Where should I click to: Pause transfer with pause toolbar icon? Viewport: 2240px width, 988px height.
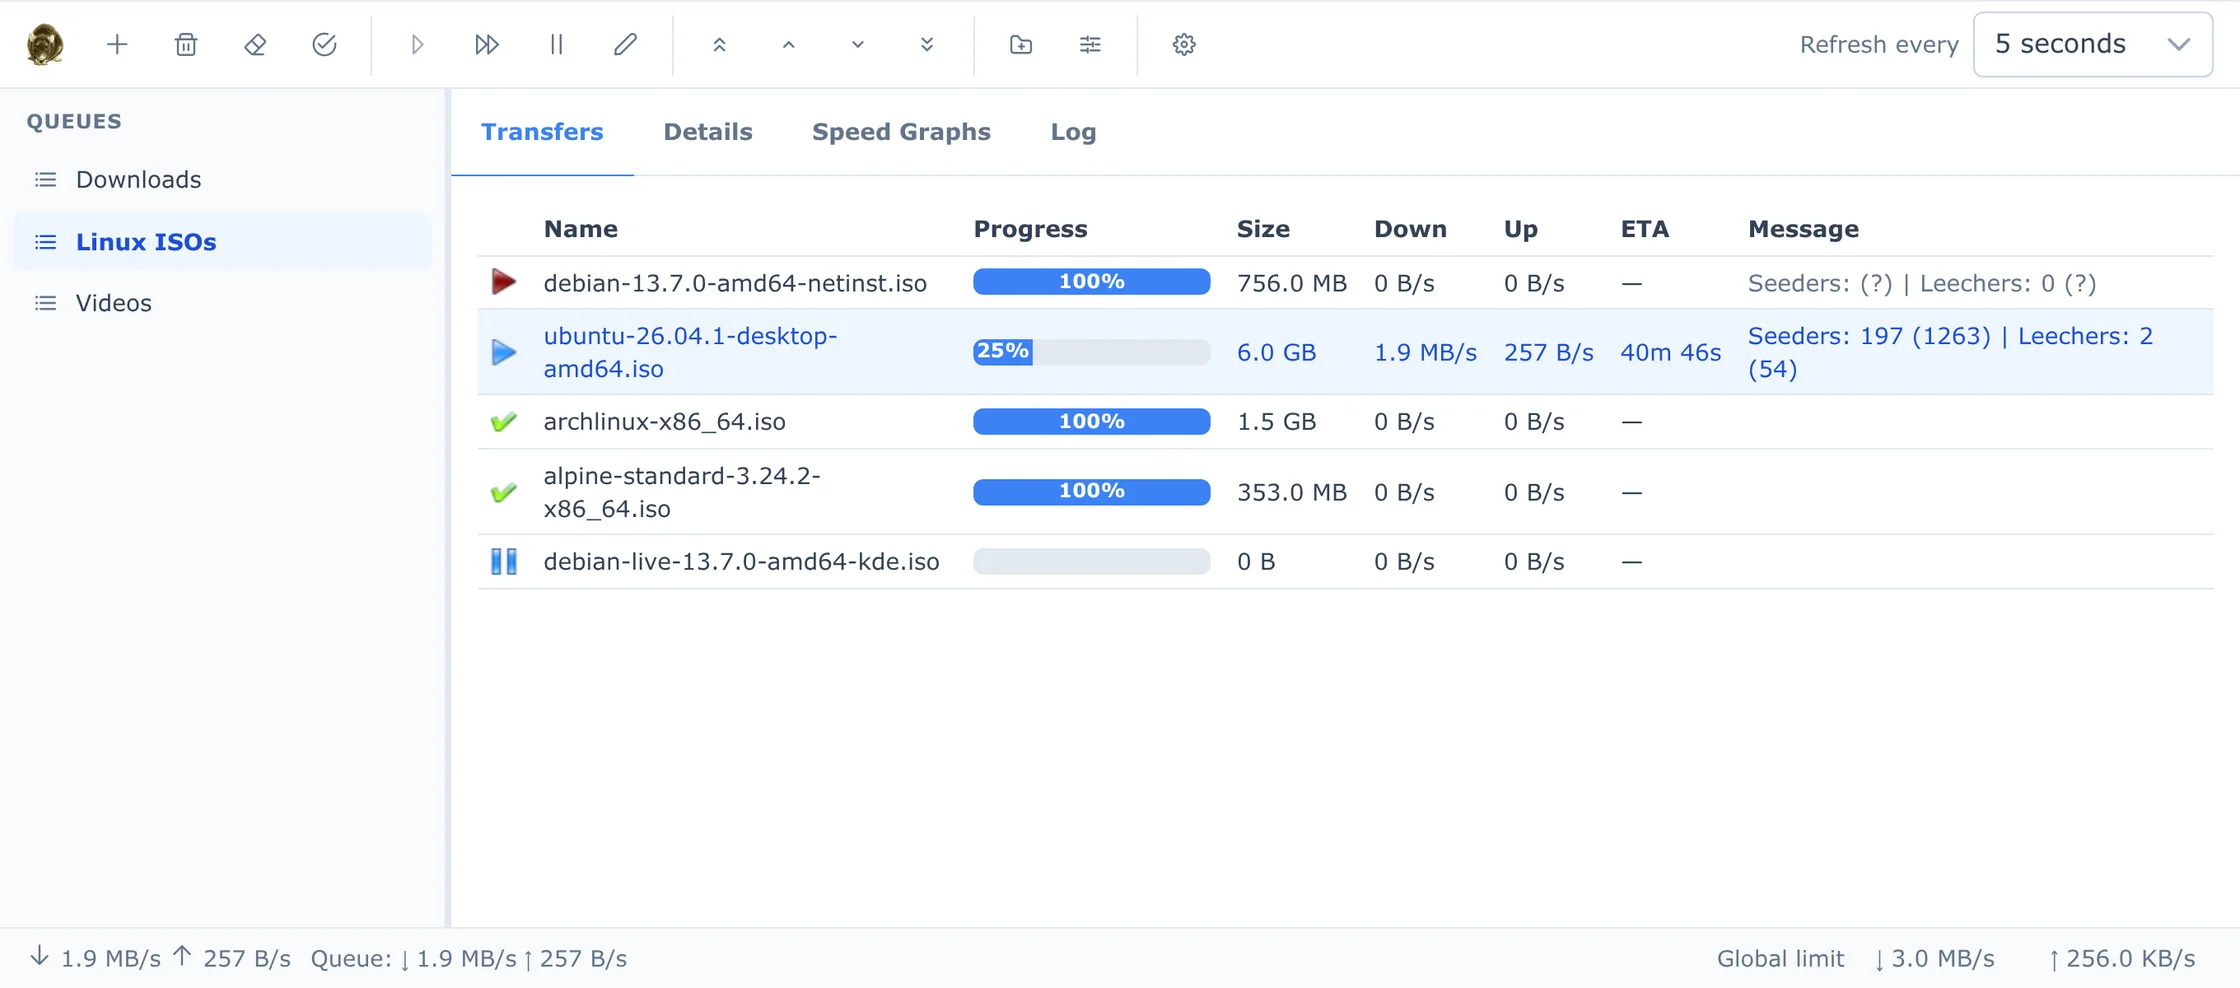click(556, 44)
